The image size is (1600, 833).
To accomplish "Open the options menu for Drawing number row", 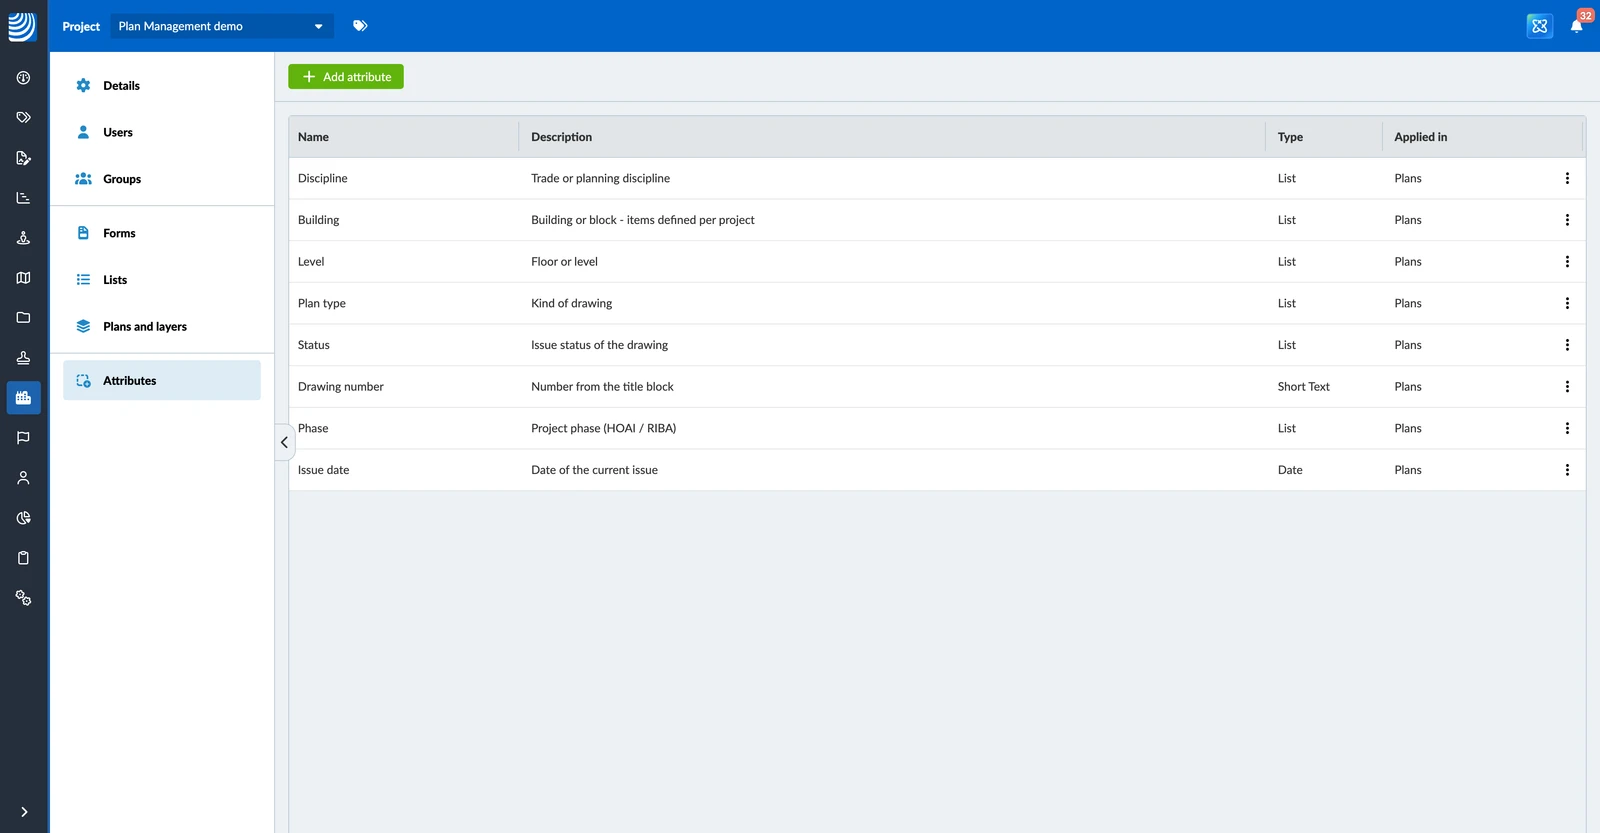I will click(x=1567, y=387).
